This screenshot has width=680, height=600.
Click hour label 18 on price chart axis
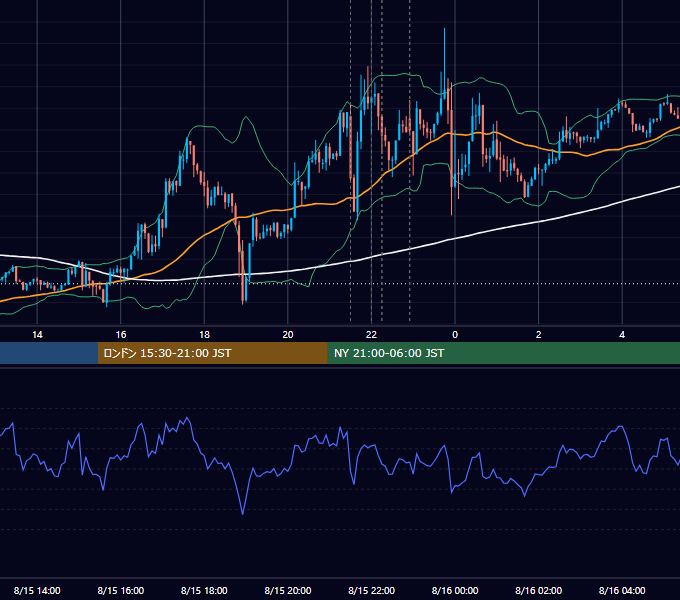pyautogui.click(x=204, y=335)
